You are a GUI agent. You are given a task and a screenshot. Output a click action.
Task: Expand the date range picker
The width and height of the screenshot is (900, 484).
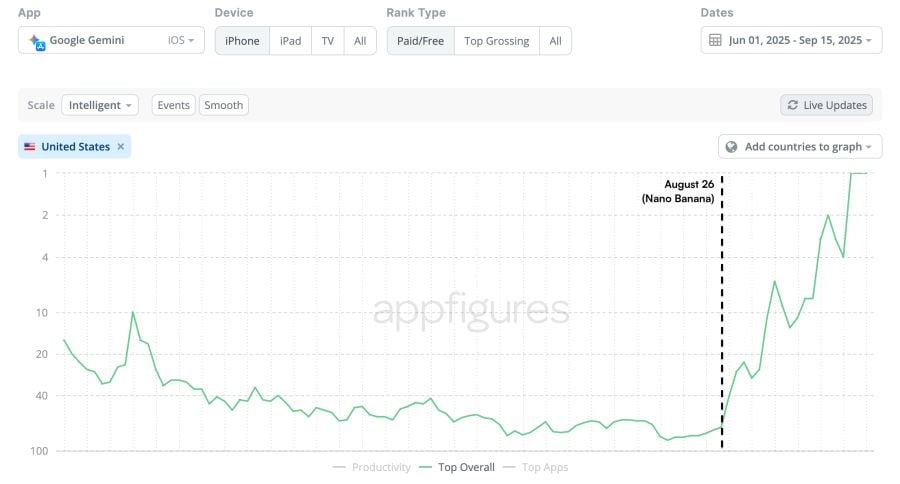tap(791, 40)
